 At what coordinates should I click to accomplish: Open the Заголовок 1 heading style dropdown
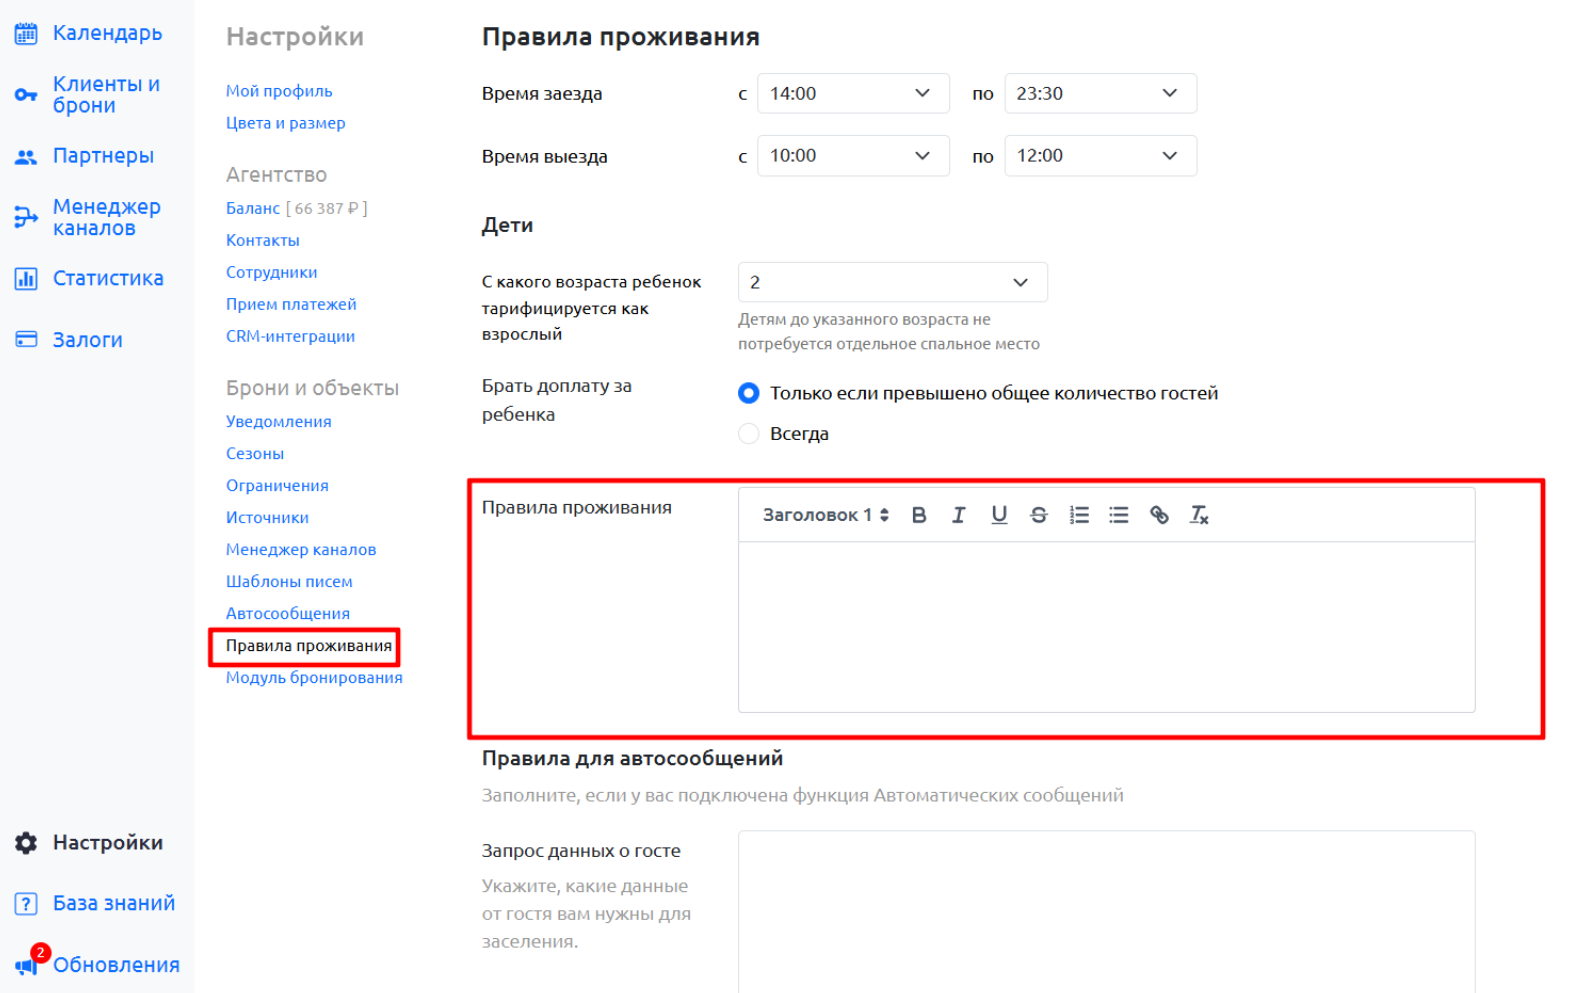[x=825, y=515]
